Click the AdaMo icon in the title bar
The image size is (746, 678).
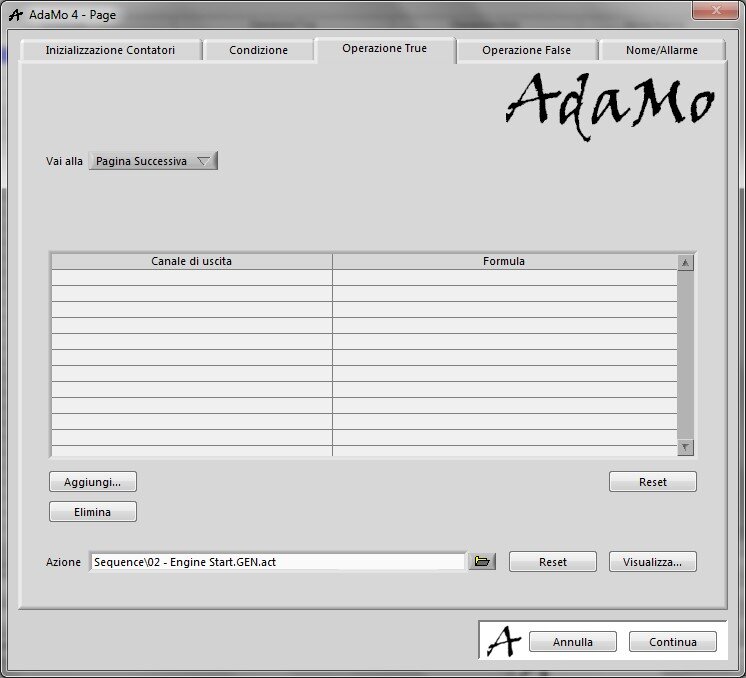point(15,15)
